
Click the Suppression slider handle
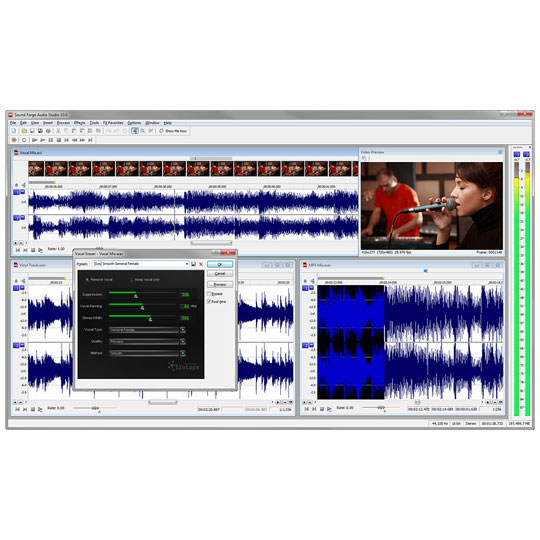136,296
